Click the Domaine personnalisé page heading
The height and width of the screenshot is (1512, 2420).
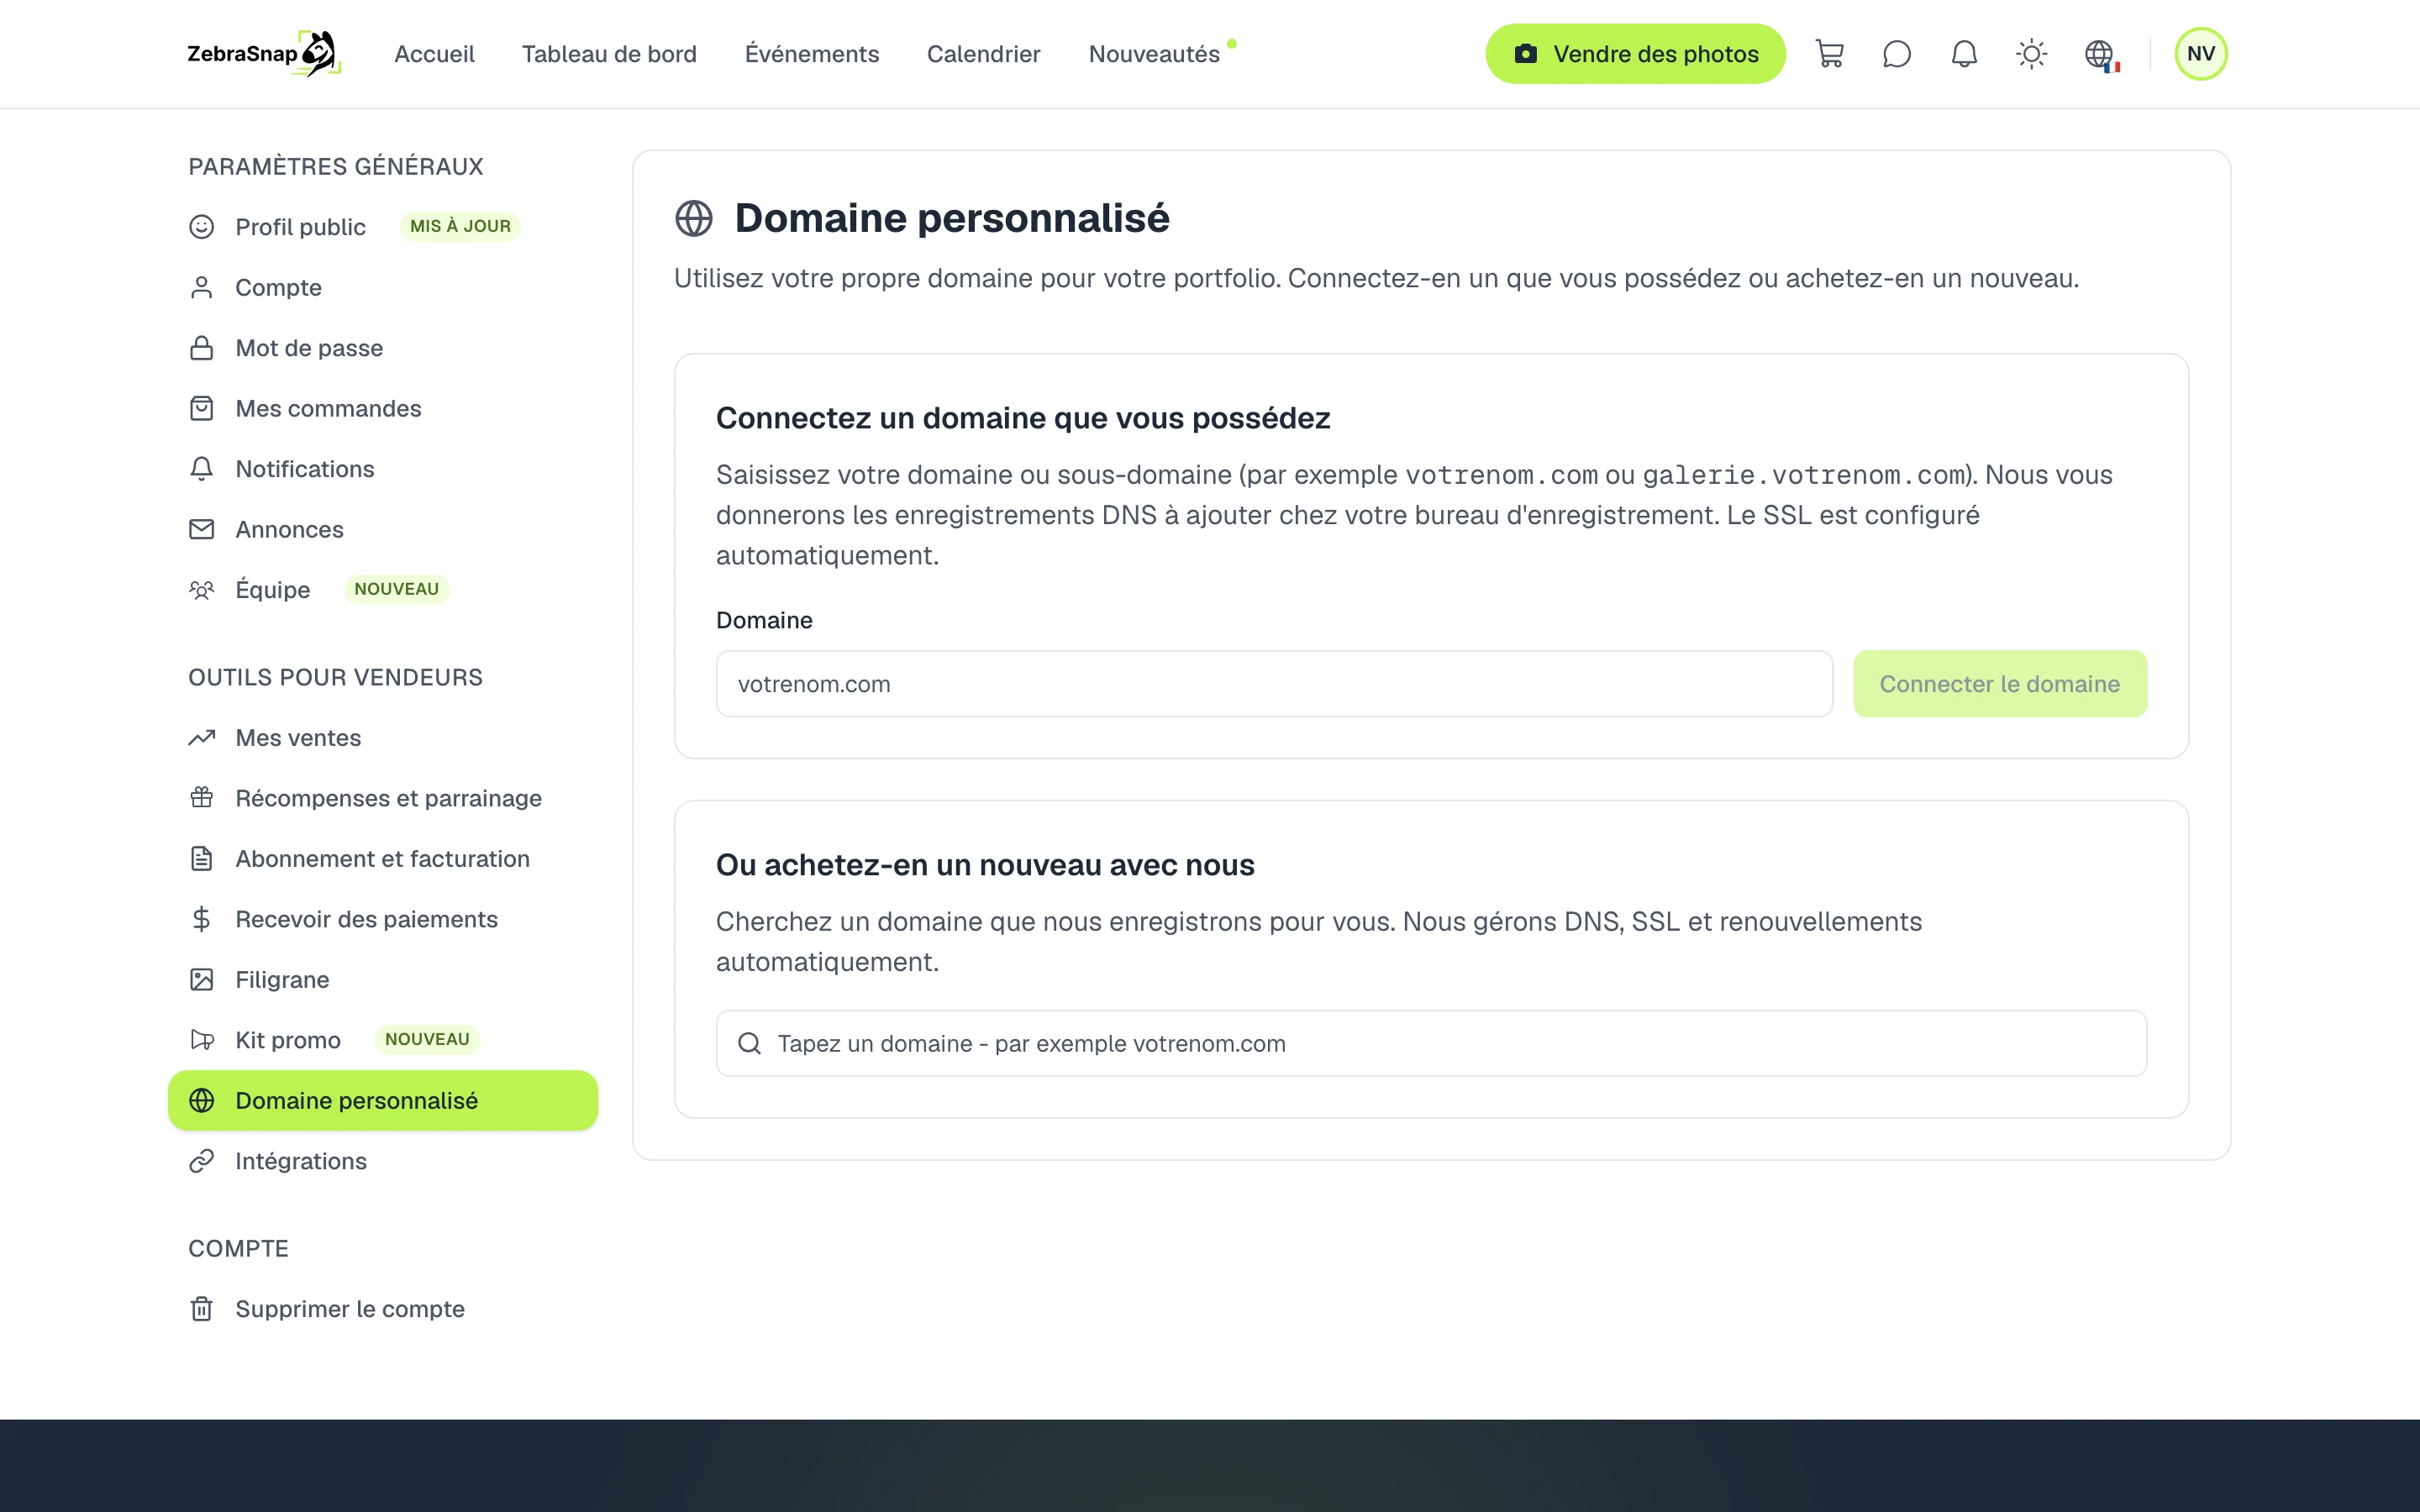pos(952,218)
